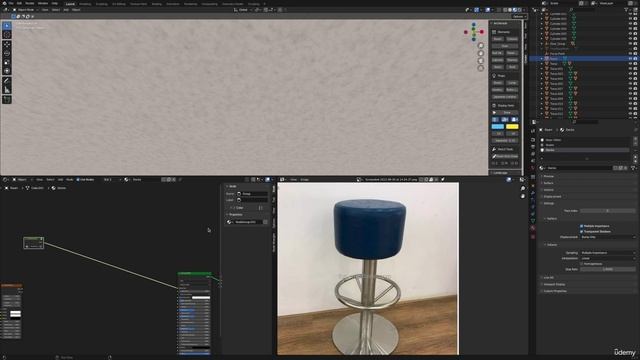The image size is (640, 360).
Task: Expand the Surface panel in material properties
Action: (548, 183)
